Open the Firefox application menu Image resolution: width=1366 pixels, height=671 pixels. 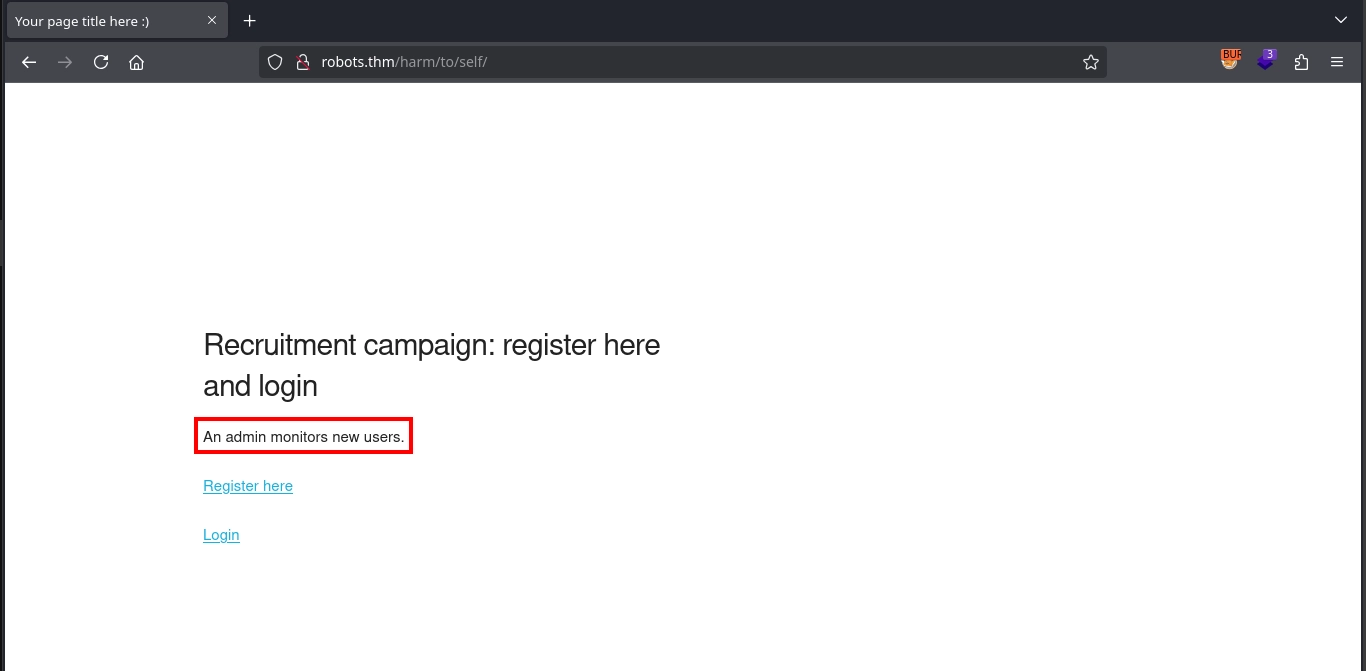[1337, 62]
